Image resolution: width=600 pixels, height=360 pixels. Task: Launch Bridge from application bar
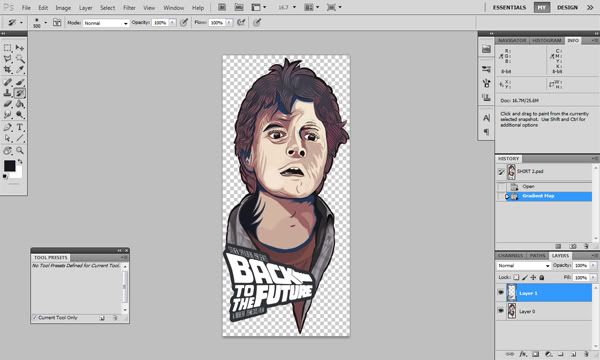[x=222, y=7]
